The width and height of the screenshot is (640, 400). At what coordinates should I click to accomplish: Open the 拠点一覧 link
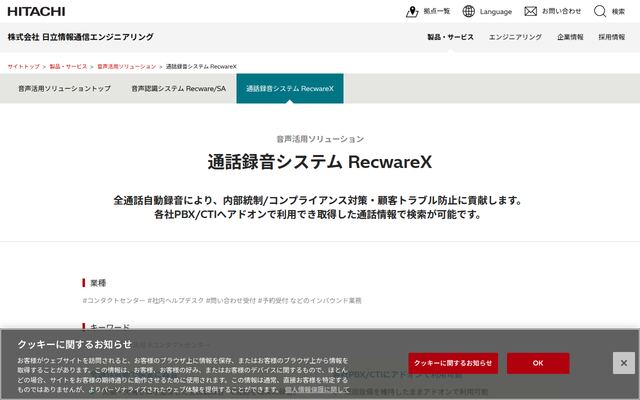point(437,11)
